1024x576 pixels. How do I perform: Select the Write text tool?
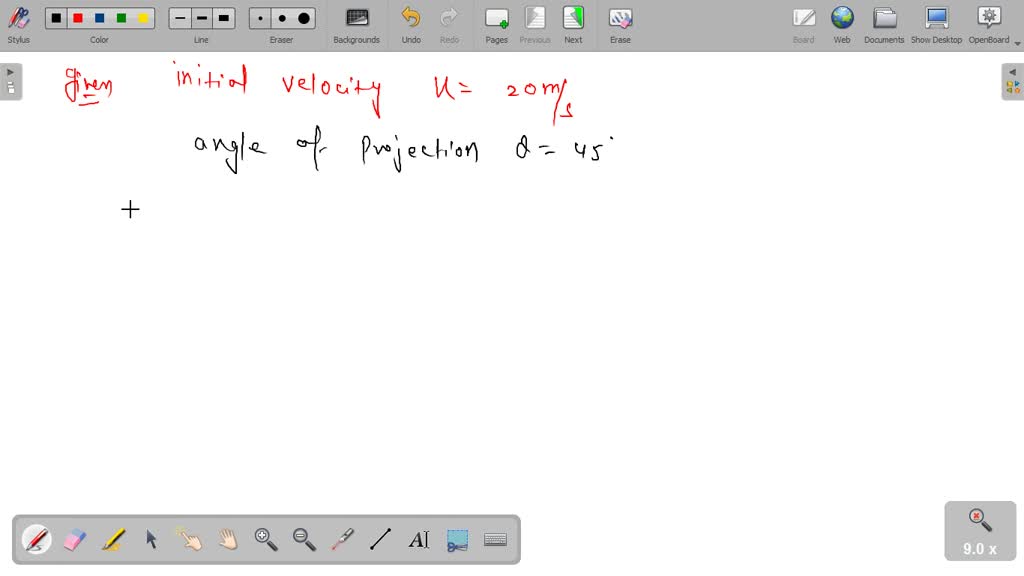click(418, 539)
